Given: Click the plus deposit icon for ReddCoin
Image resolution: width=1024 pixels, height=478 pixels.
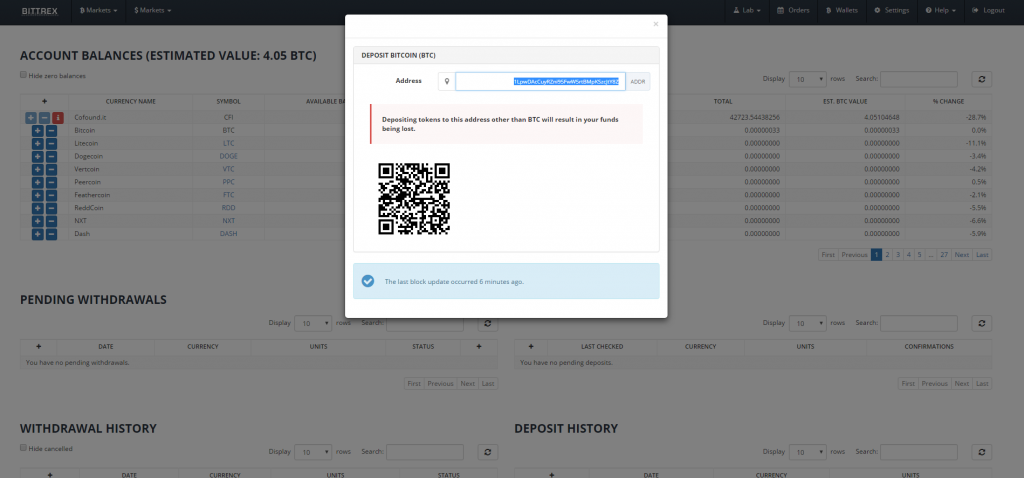Looking at the screenshot, I should [37, 208].
